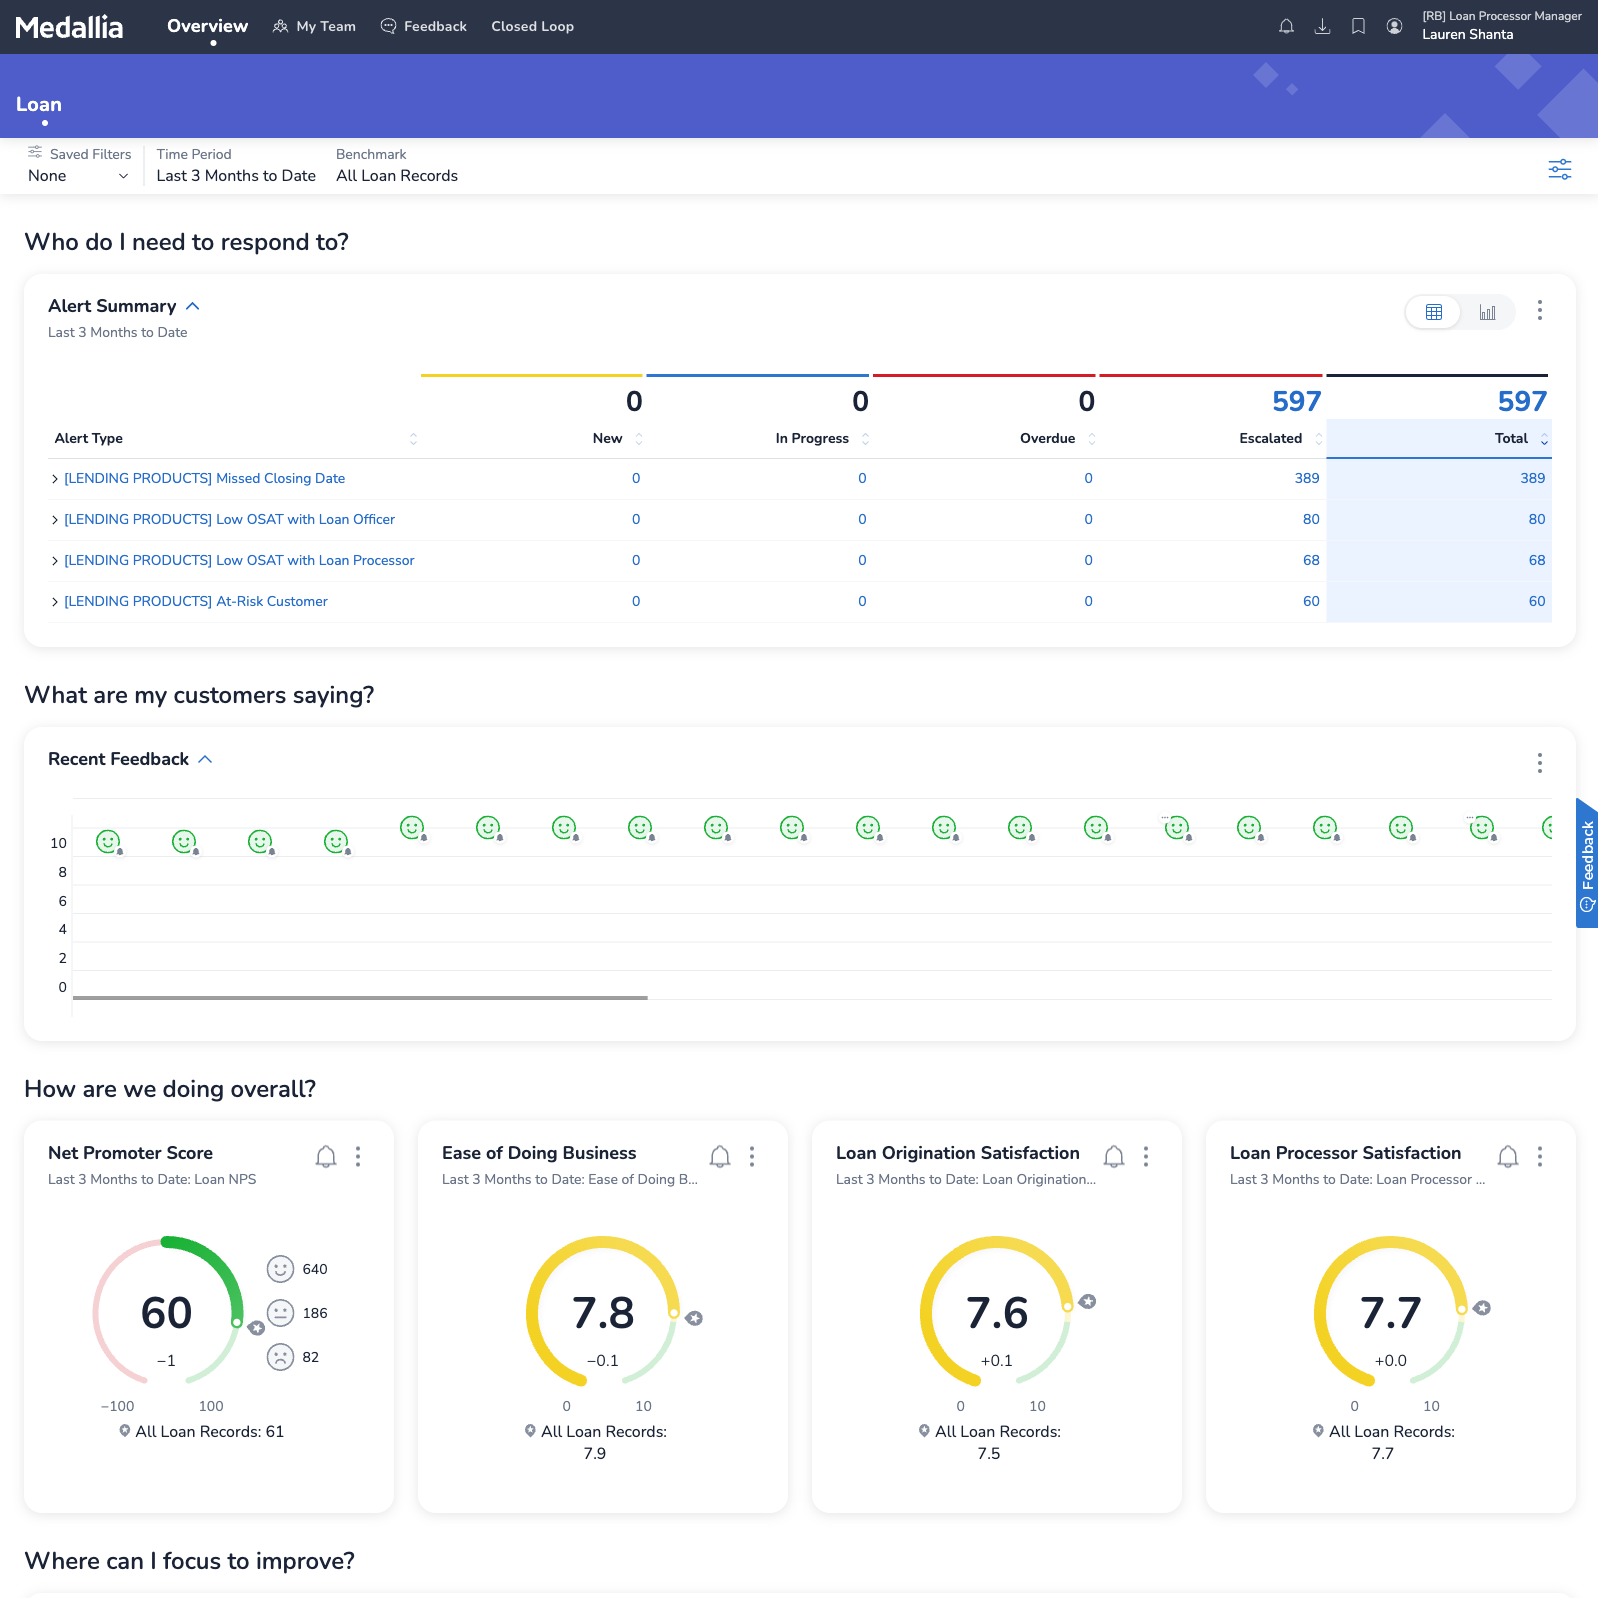1598x1598 pixels.
Task: Click the bookmark icon in header
Action: click(1358, 27)
